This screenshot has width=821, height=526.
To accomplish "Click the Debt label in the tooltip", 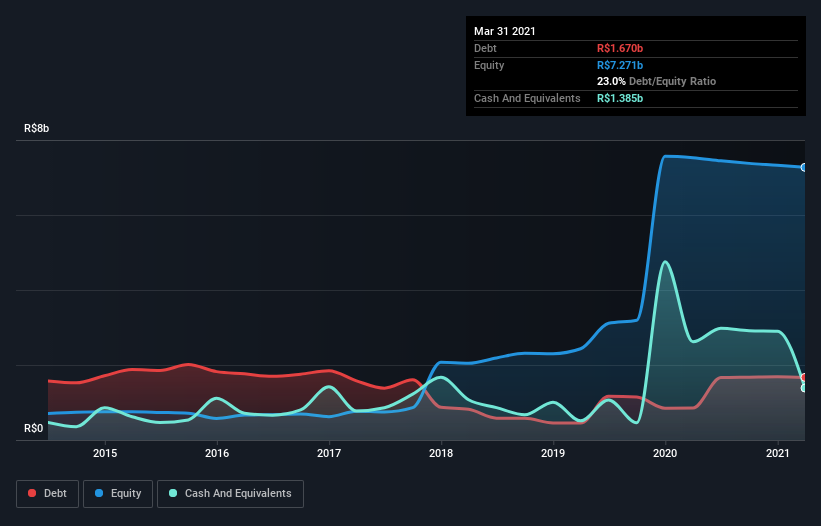I will [x=485, y=48].
